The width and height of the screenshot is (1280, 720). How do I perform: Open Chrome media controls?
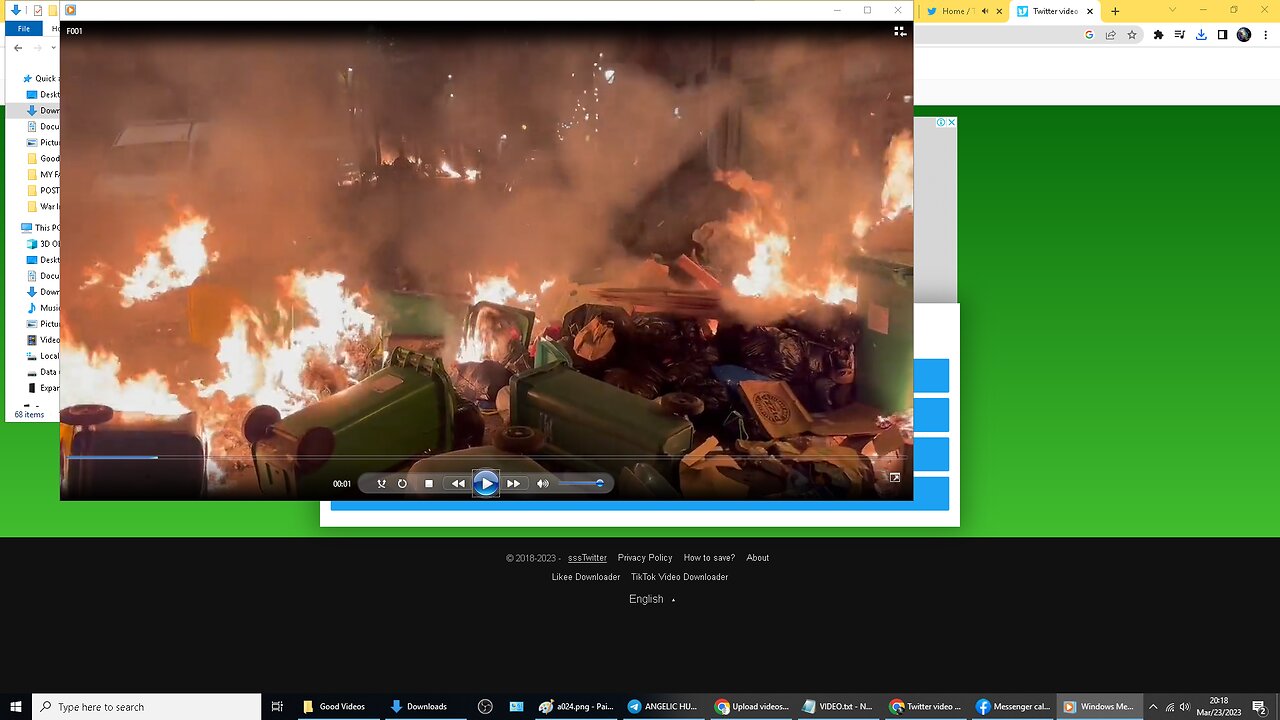1179,35
